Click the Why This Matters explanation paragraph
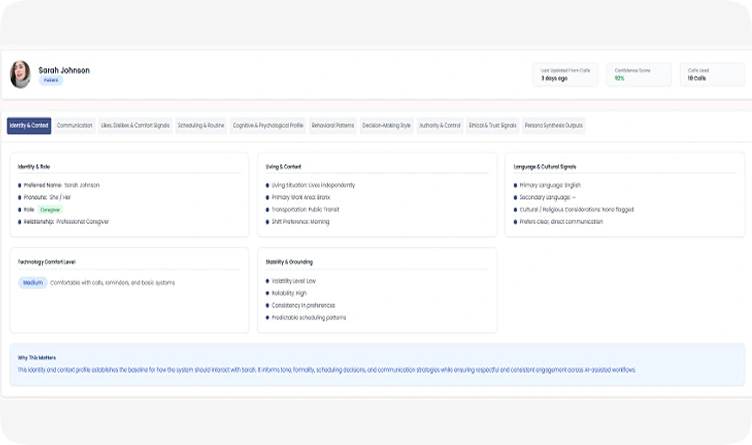The width and height of the screenshot is (752, 445). click(327, 370)
